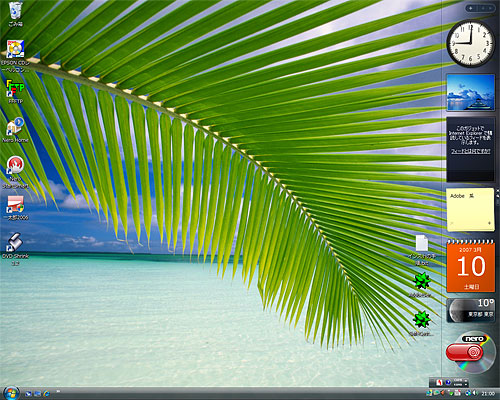
Task: Open the EPSON CD shortcut icon
Action: 15,49
